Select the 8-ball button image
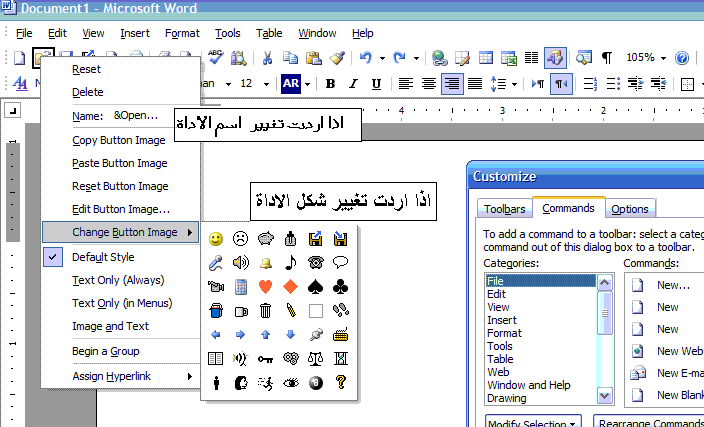The width and height of the screenshot is (704, 427). click(x=316, y=383)
